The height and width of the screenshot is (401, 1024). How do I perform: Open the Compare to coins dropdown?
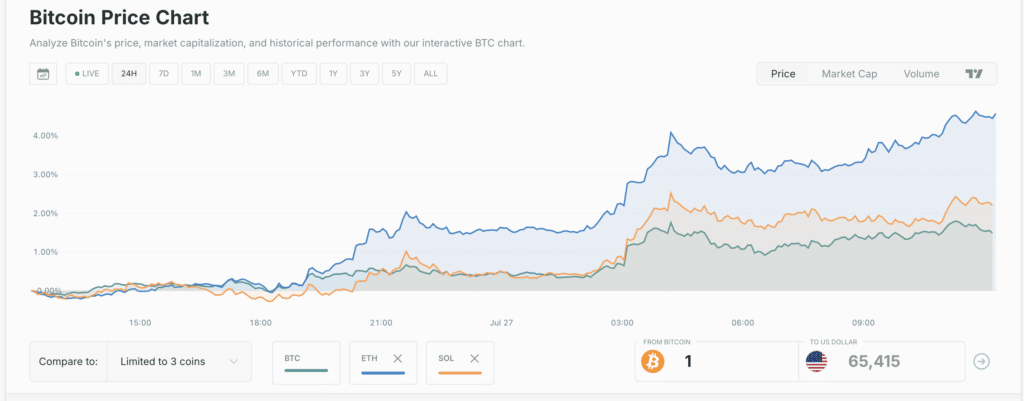click(179, 361)
